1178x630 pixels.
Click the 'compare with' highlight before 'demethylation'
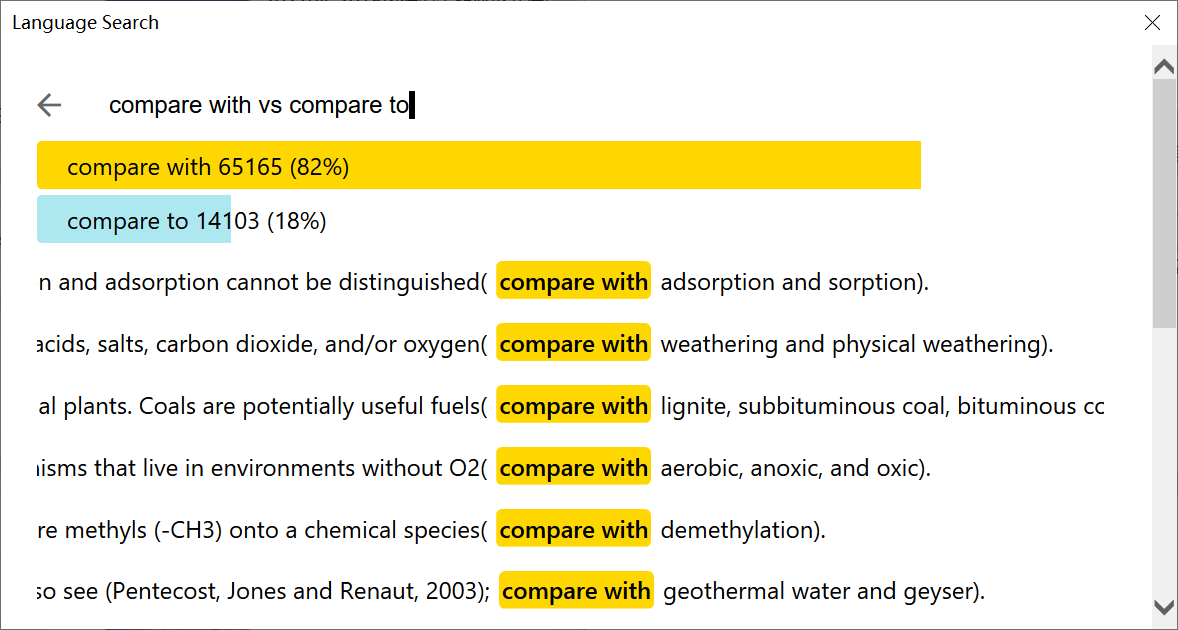point(573,530)
